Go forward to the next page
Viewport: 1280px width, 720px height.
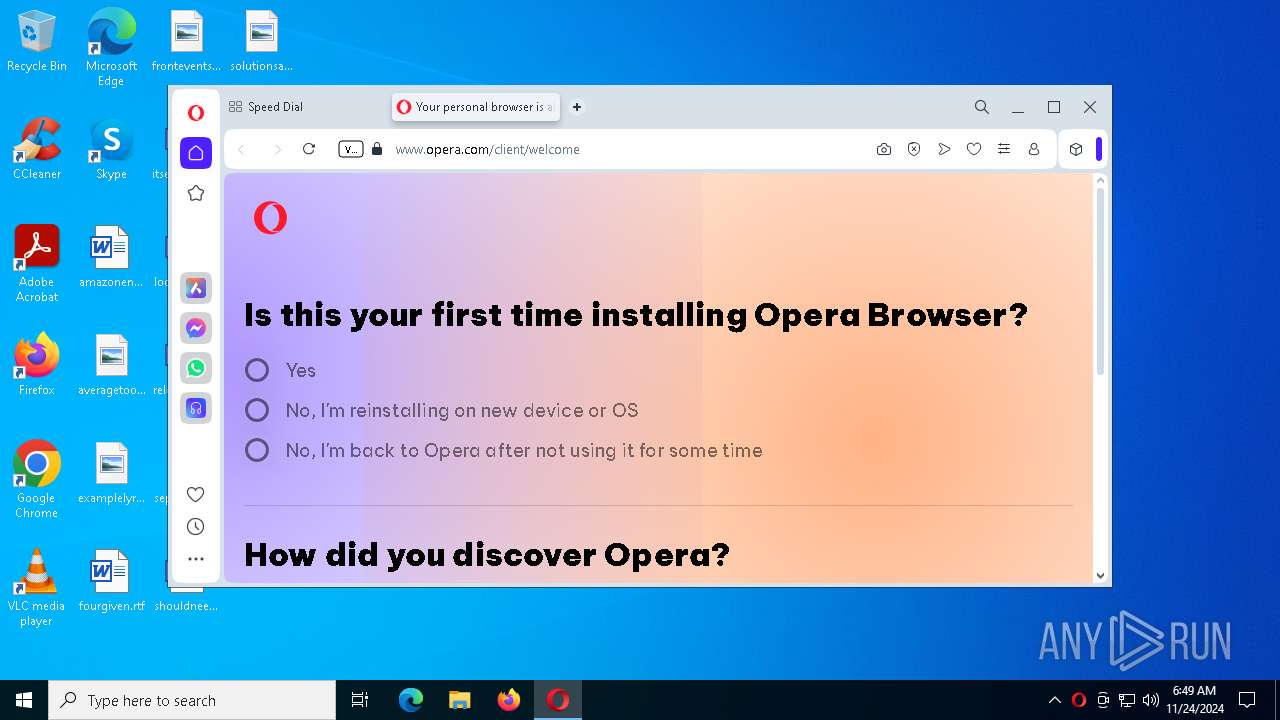point(277,149)
